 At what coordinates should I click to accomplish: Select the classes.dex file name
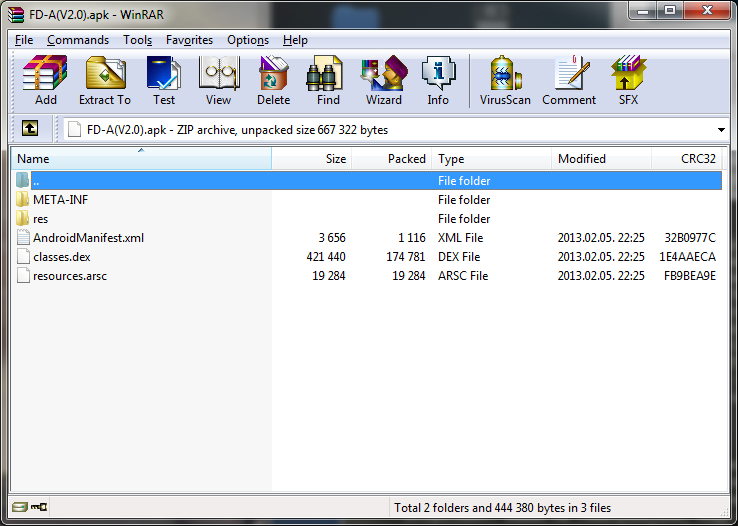coord(62,257)
